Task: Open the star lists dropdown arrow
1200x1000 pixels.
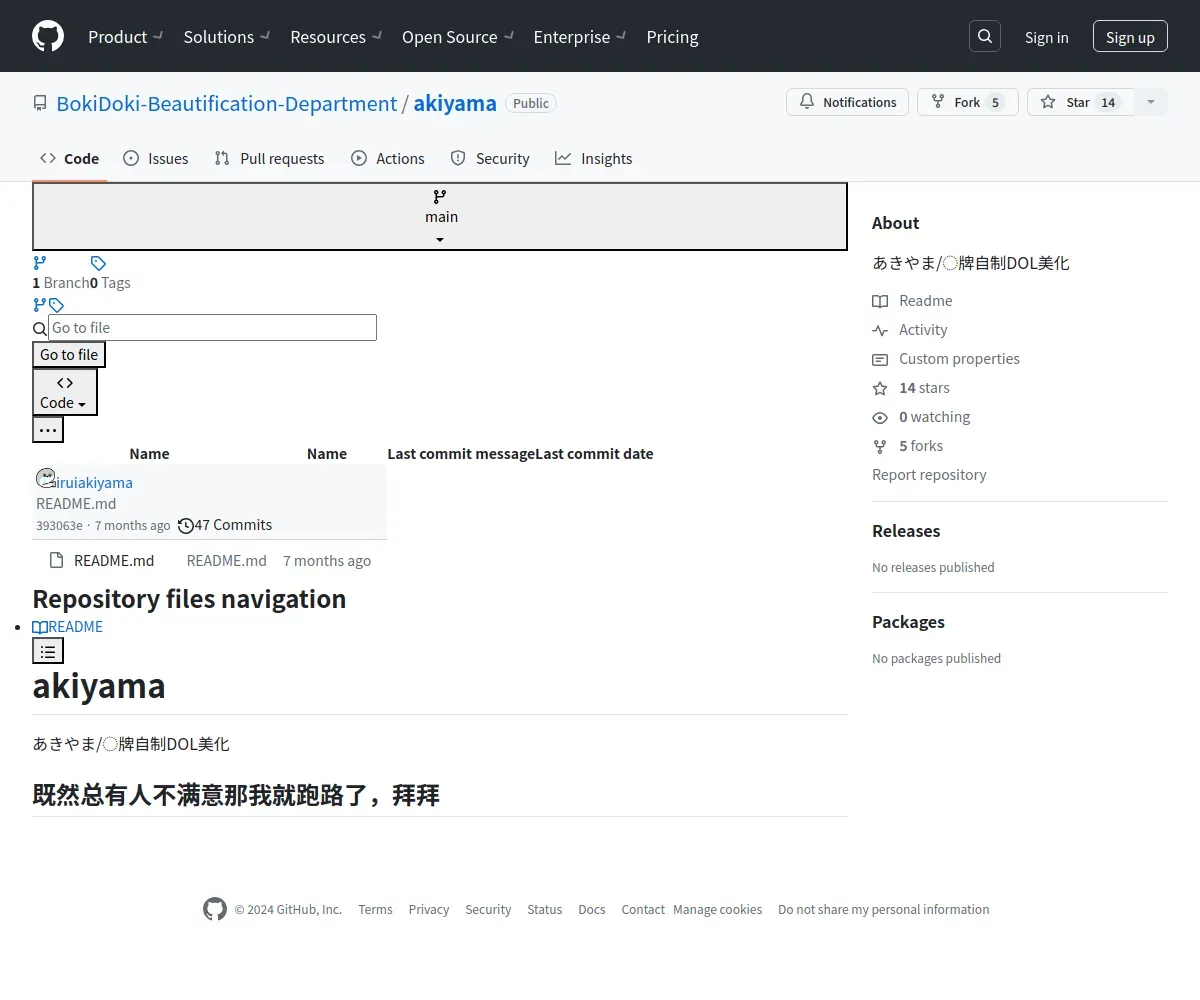Action: click(x=1151, y=102)
